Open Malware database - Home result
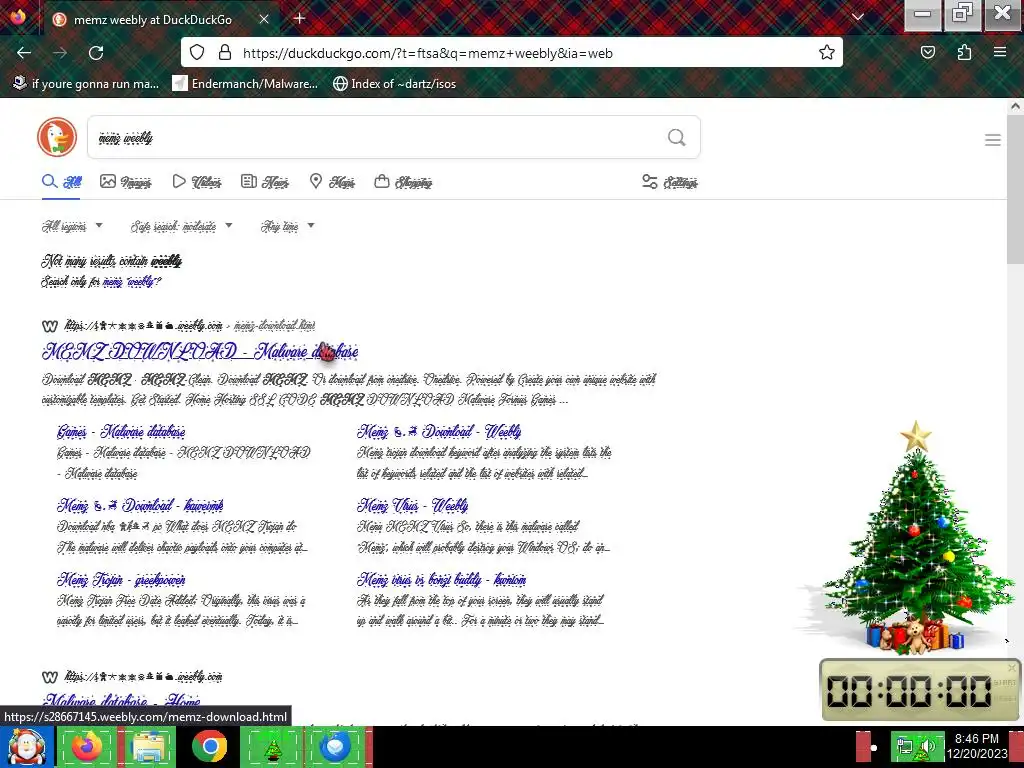This screenshot has height=768, width=1024. click(x=121, y=701)
